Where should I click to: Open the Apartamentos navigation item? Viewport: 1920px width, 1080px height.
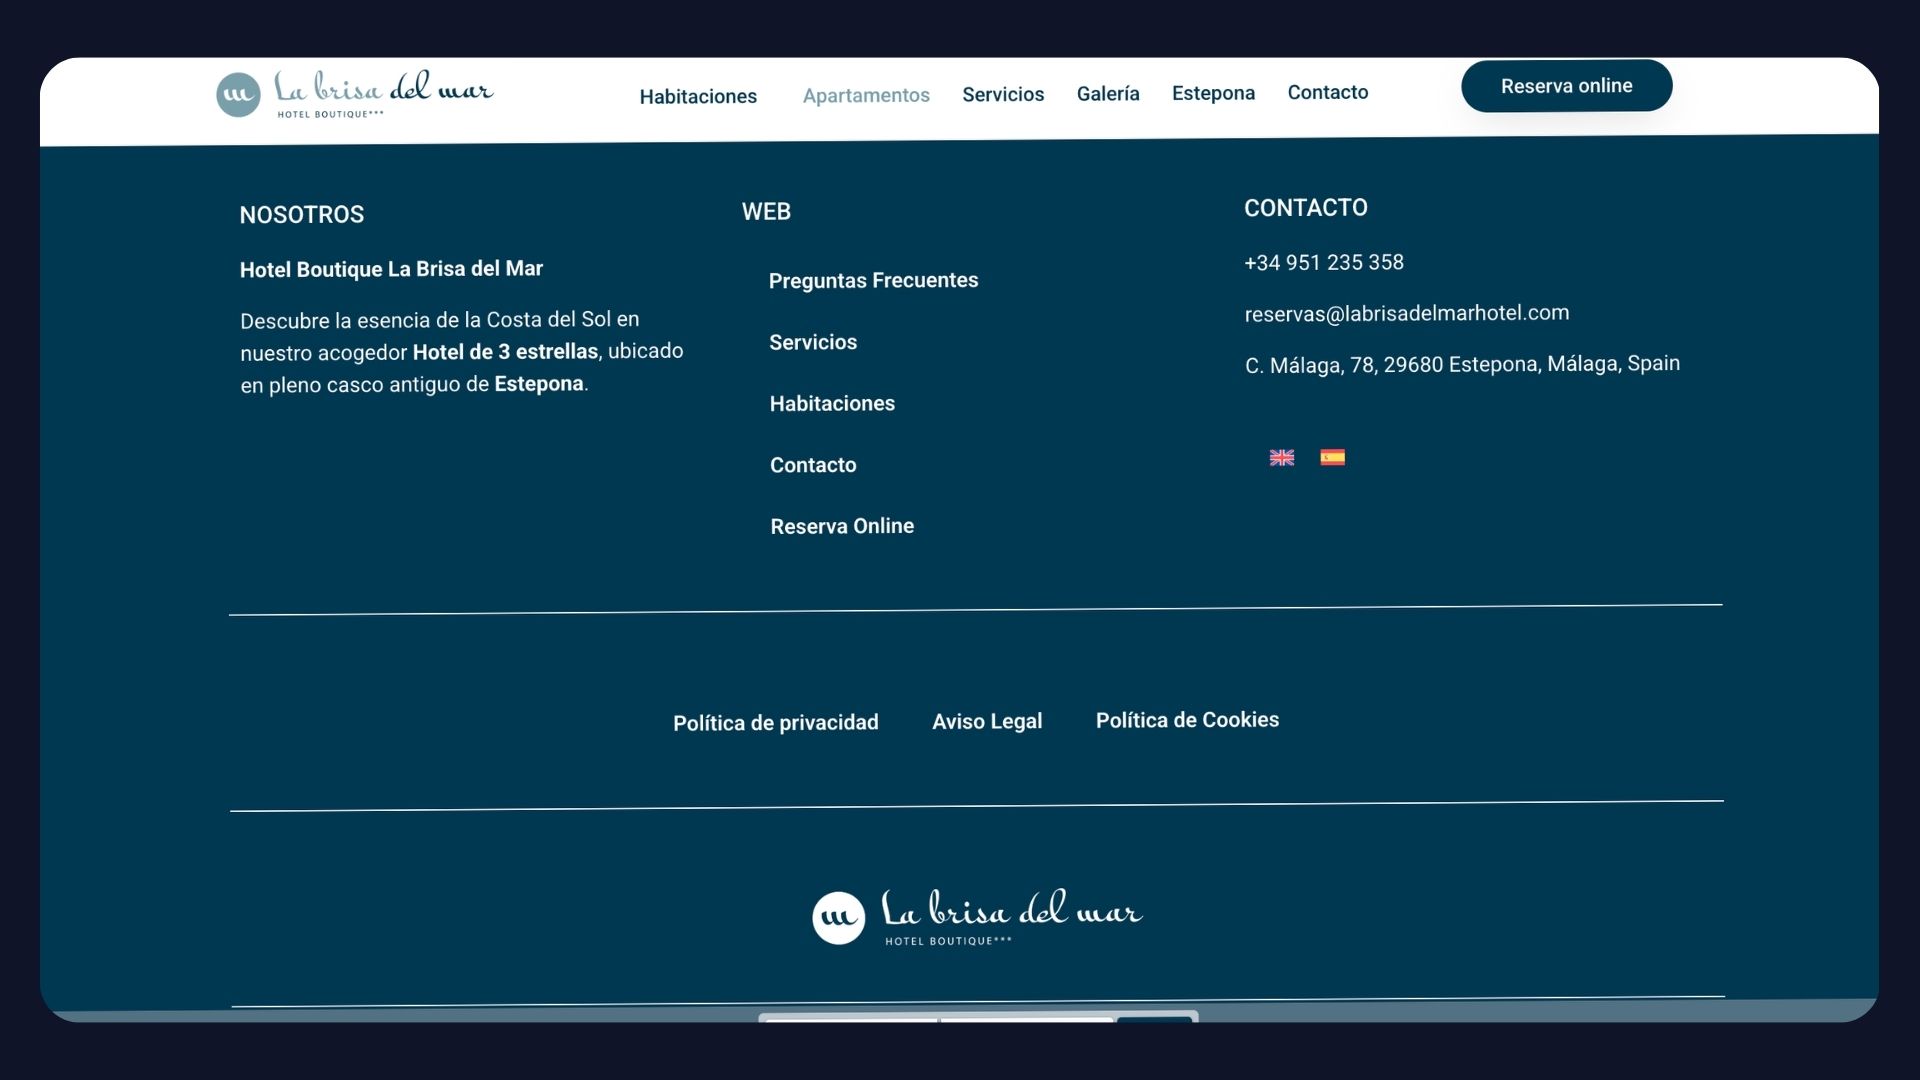pyautogui.click(x=865, y=95)
